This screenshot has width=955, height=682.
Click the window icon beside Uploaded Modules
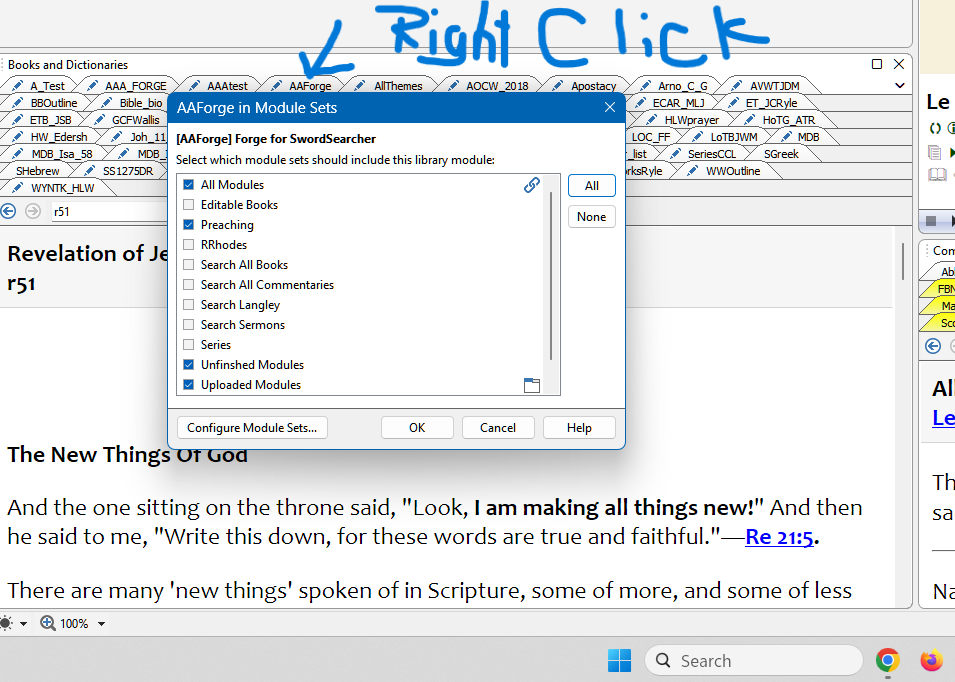[532, 385]
